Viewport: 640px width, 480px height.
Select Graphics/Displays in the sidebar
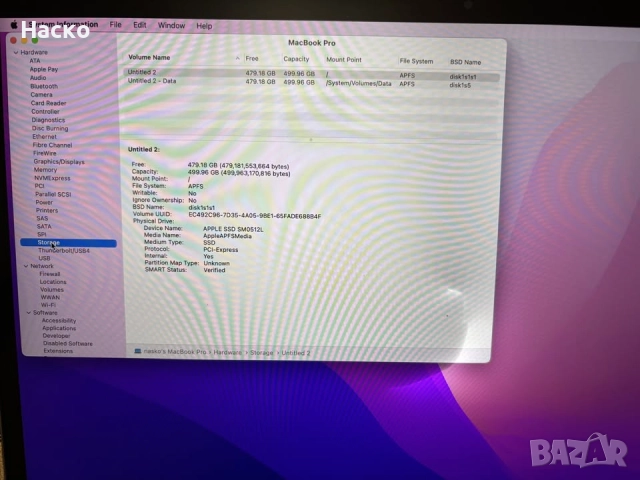click(59, 162)
